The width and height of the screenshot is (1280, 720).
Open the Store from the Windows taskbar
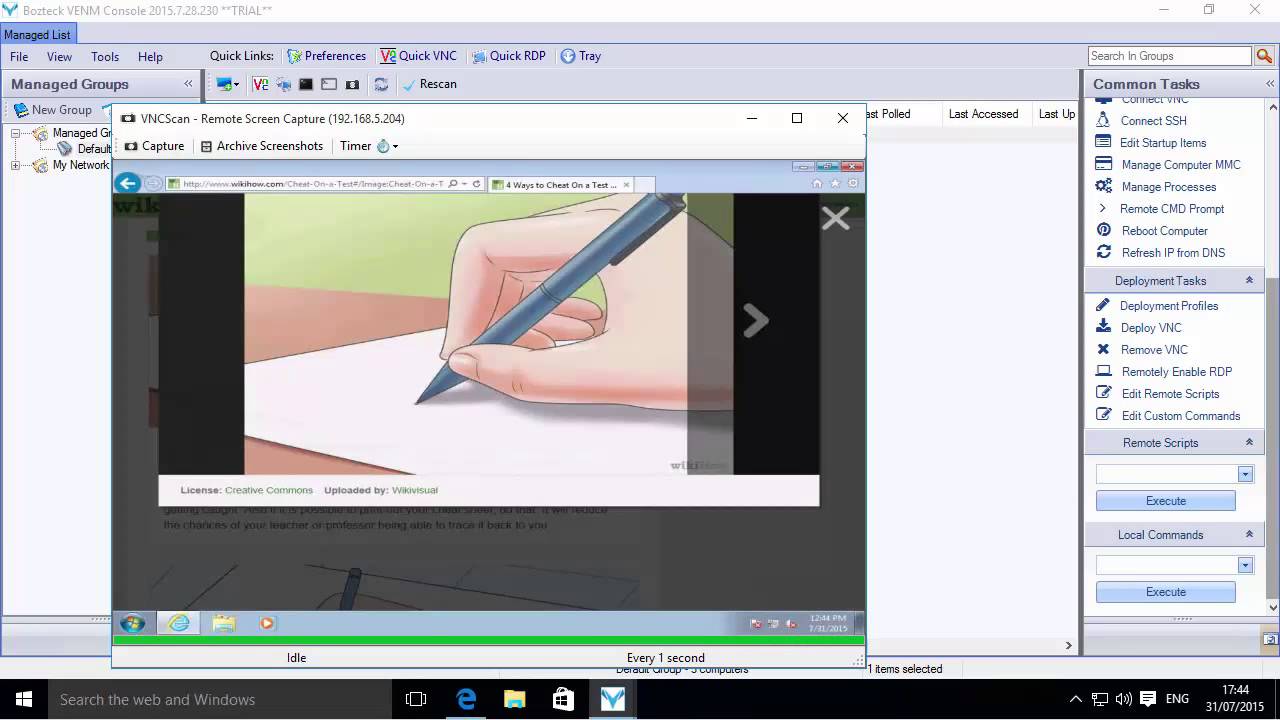point(563,699)
